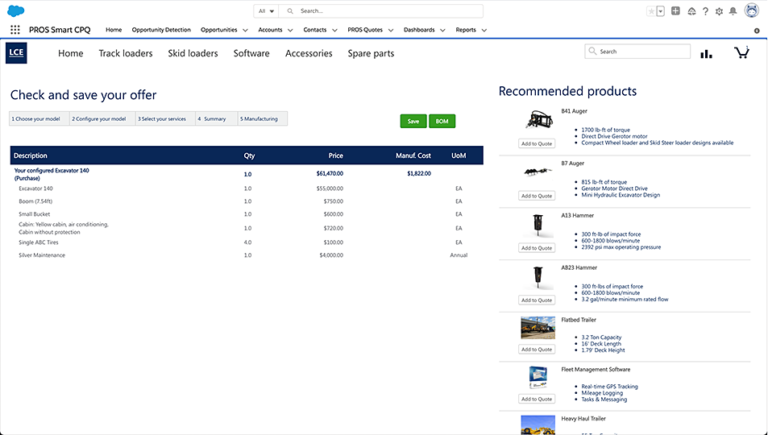Screen dimensions: 768x435
Task: Open the Spare parts menu
Action: [371, 53]
